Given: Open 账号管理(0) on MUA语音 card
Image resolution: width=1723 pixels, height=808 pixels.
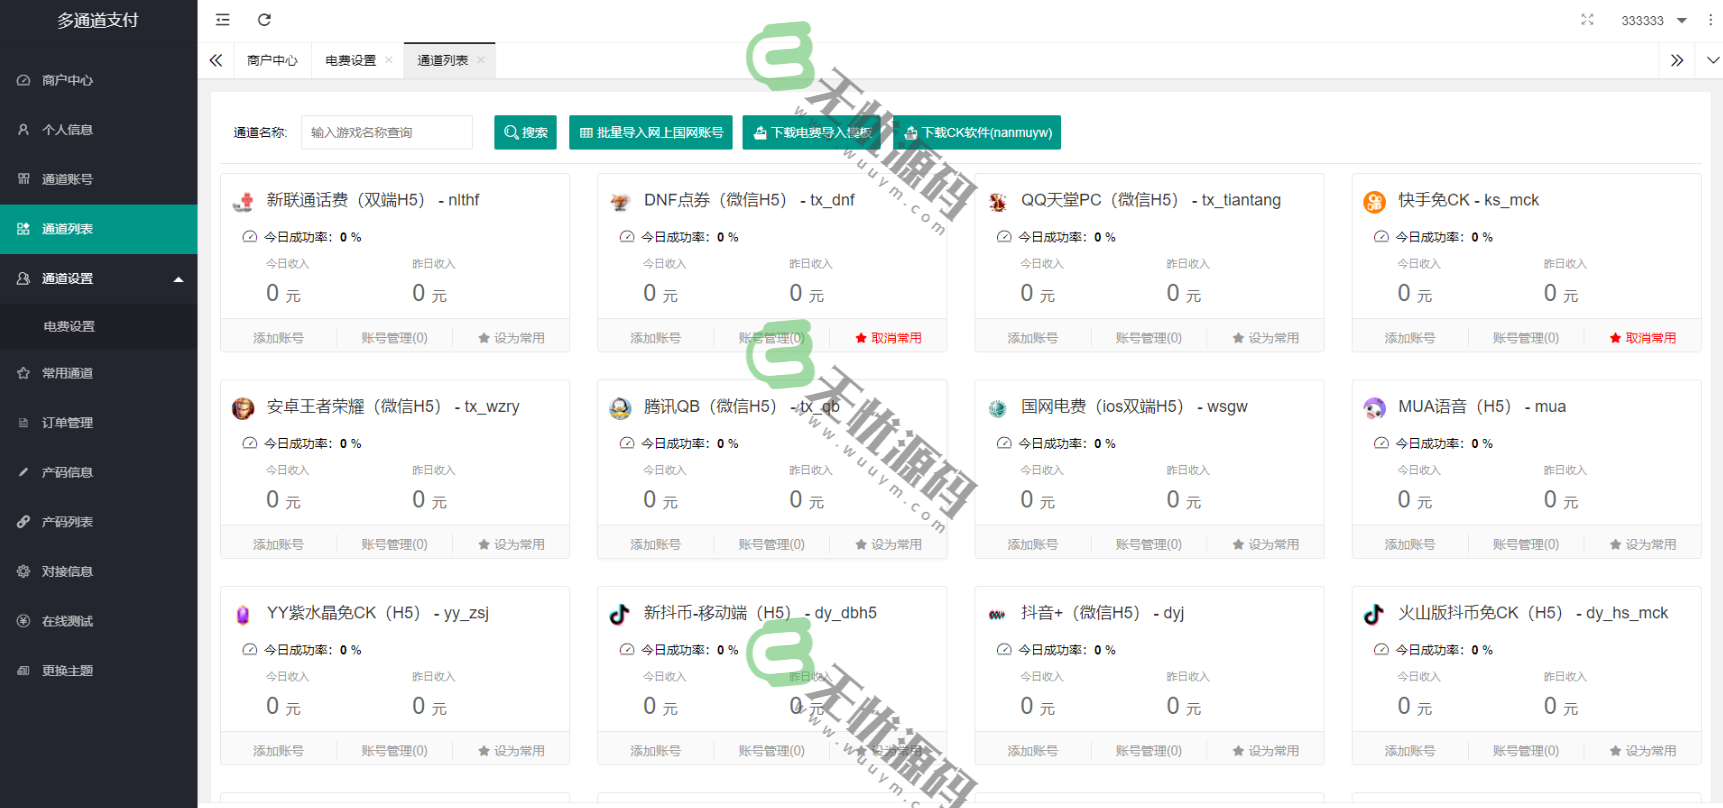Looking at the screenshot, I should pos(1525,545).
